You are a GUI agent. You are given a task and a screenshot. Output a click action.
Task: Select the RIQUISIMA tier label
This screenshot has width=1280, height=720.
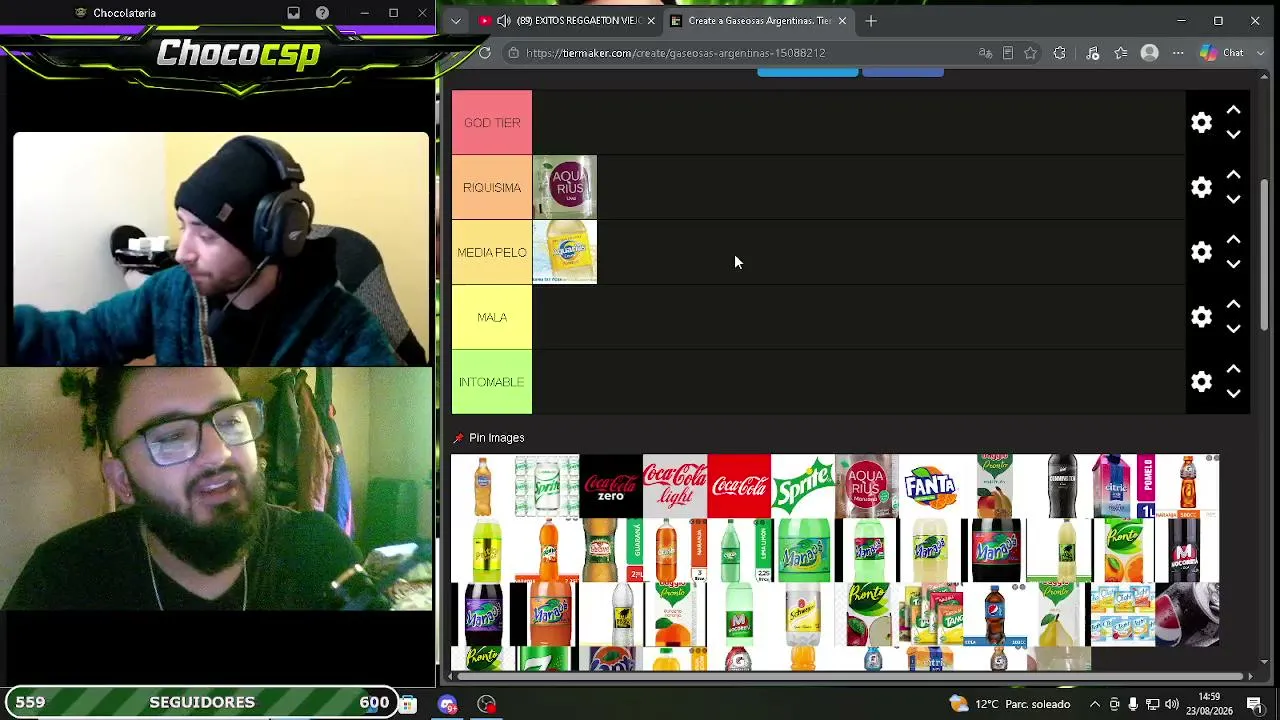pos(492,188)
